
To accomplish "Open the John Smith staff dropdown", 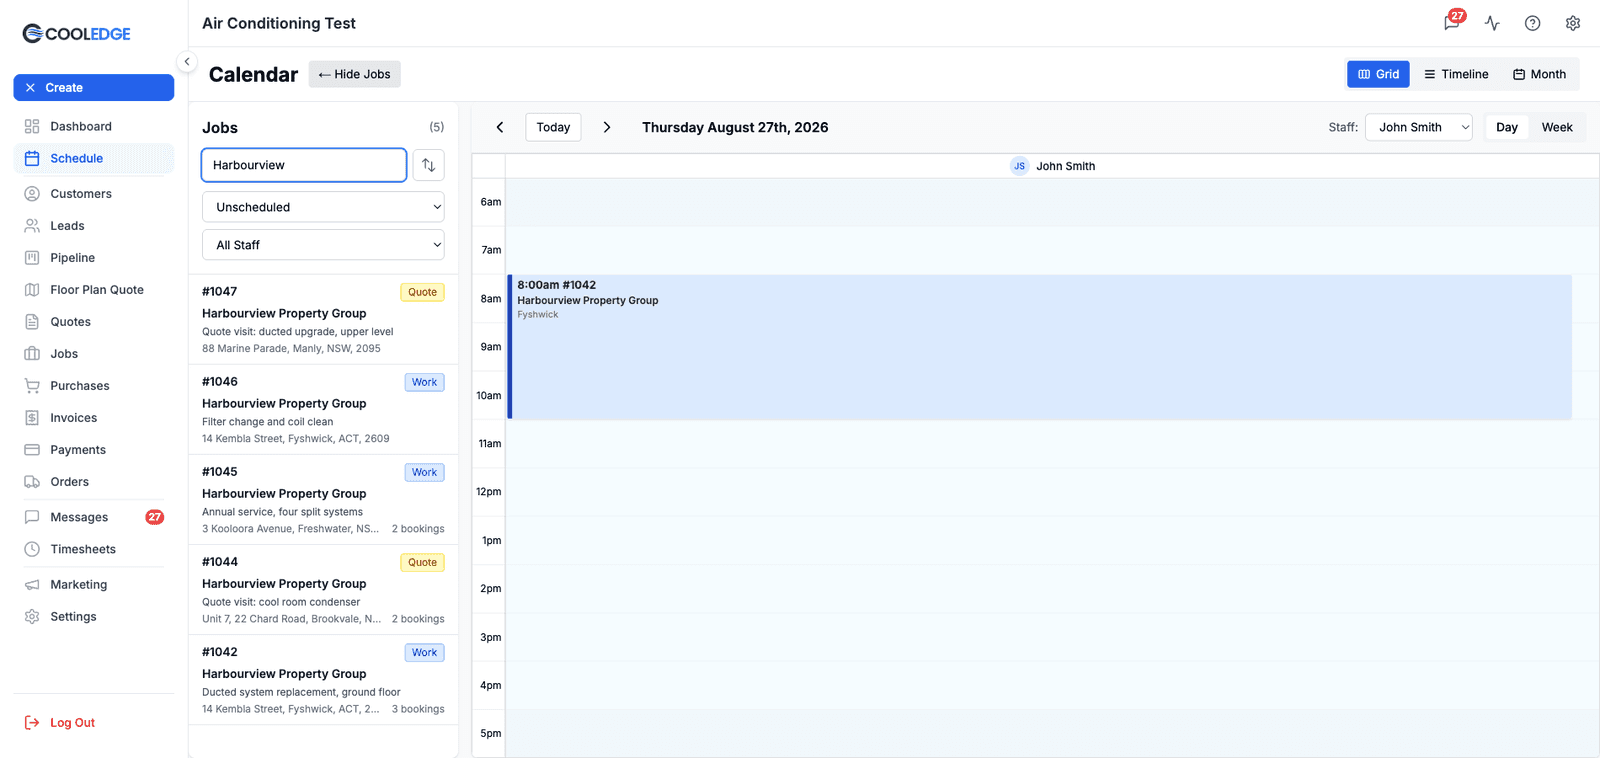I will tap(1418, 127).
